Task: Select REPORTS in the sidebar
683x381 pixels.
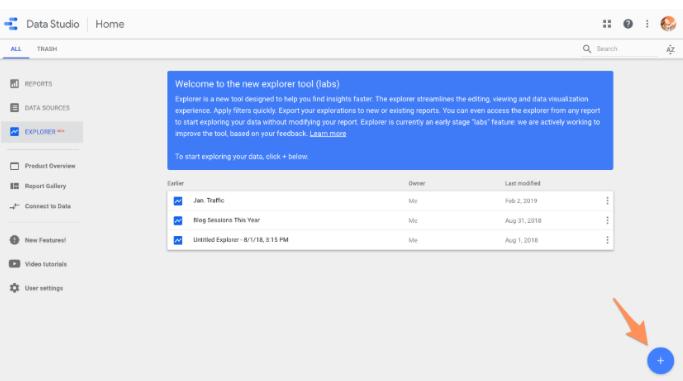Action: 38,84
